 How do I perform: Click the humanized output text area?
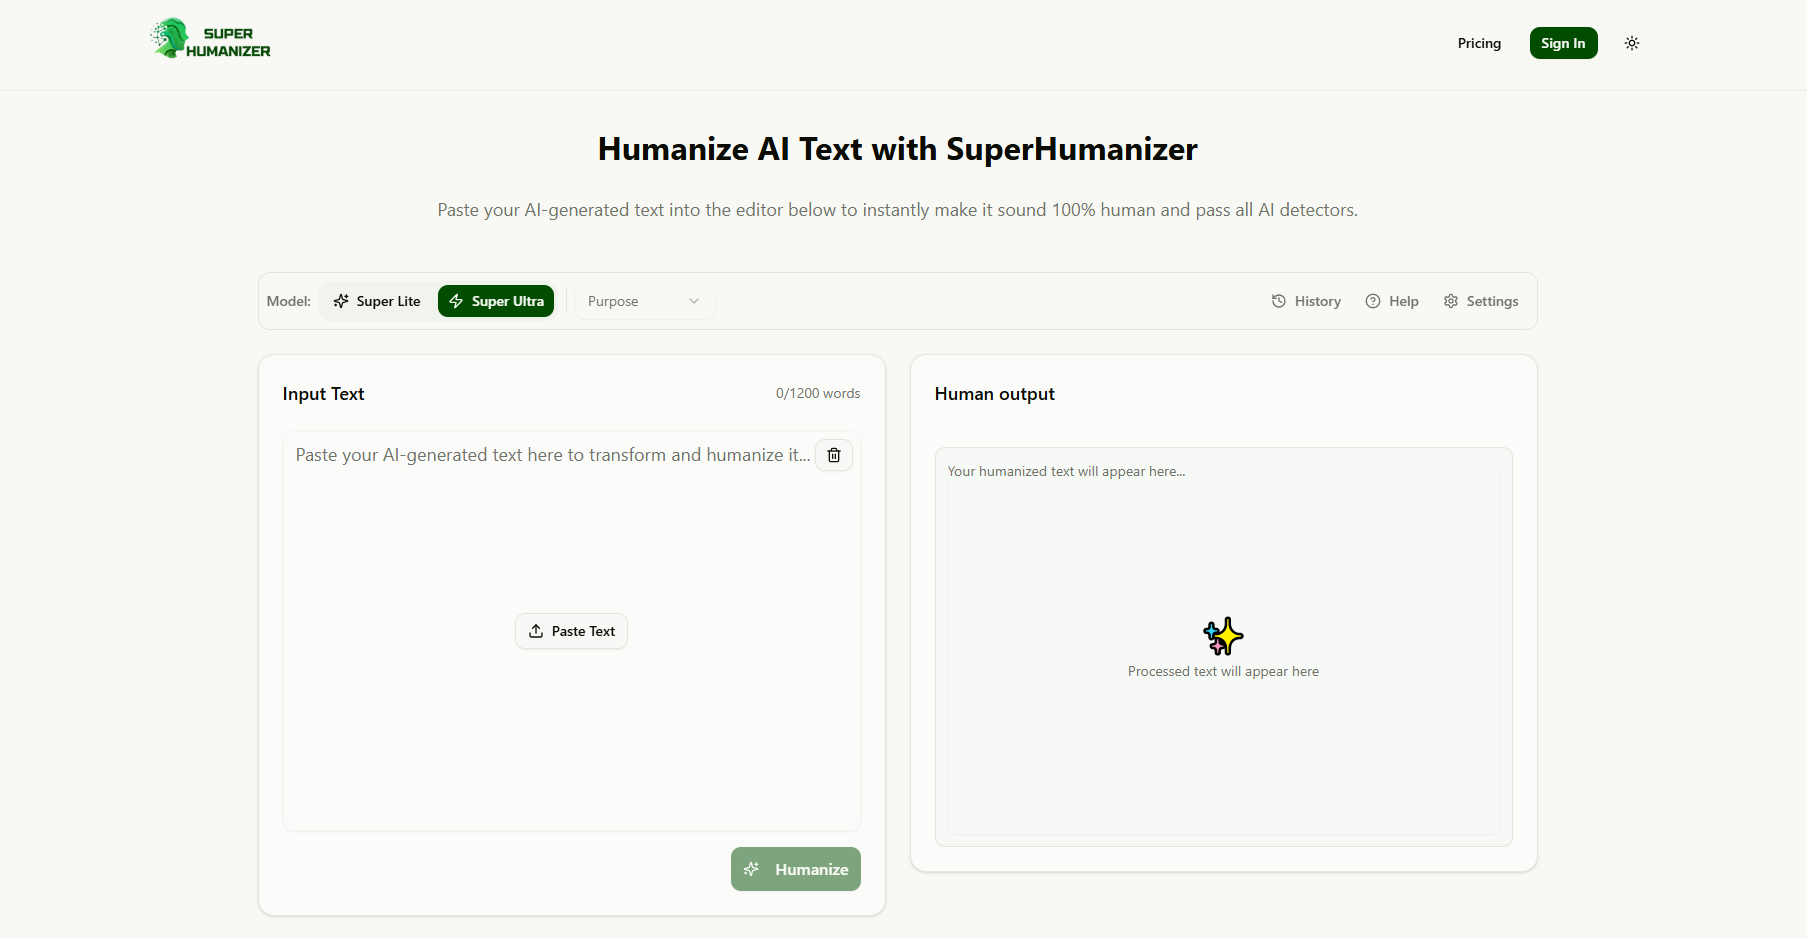tap(1224, 646)
